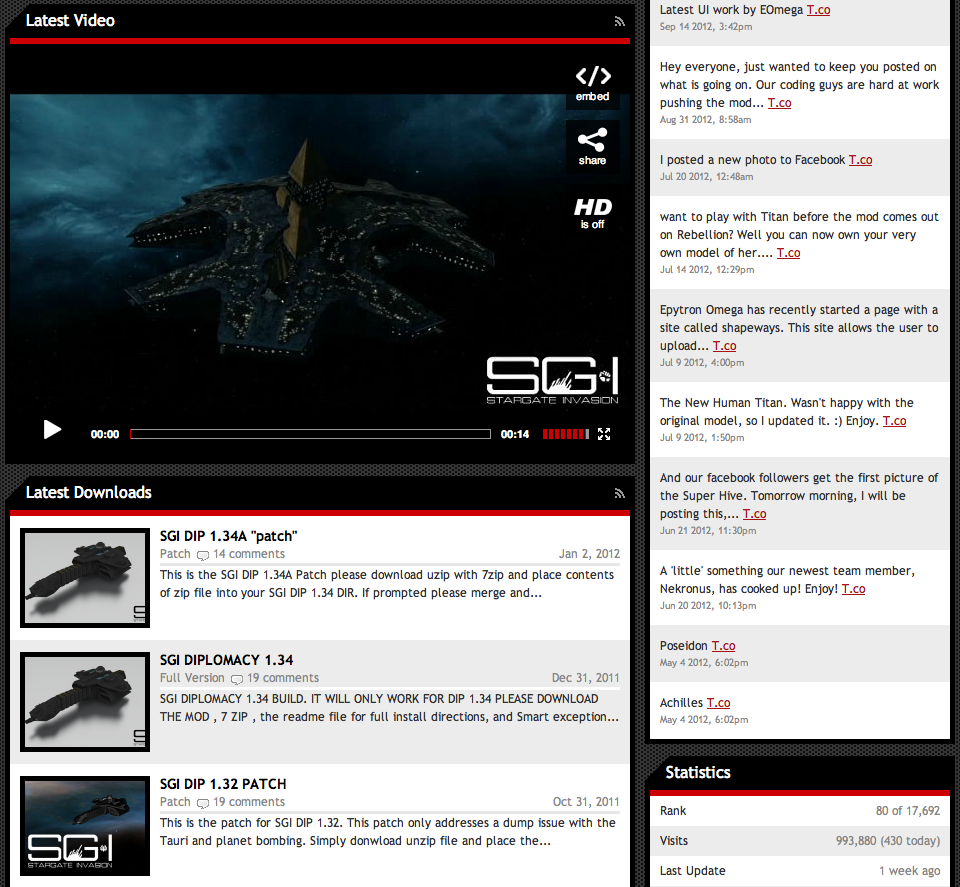Click the video progress seek bar
Screen dimensions: 960x887
(310, 434)
